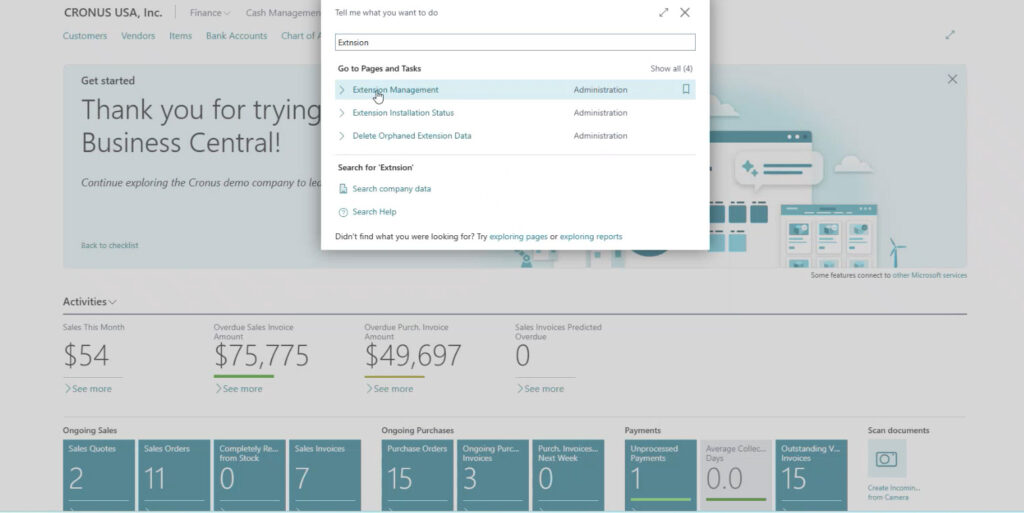Open the Unprocessed Payments tile

(661, 475)
